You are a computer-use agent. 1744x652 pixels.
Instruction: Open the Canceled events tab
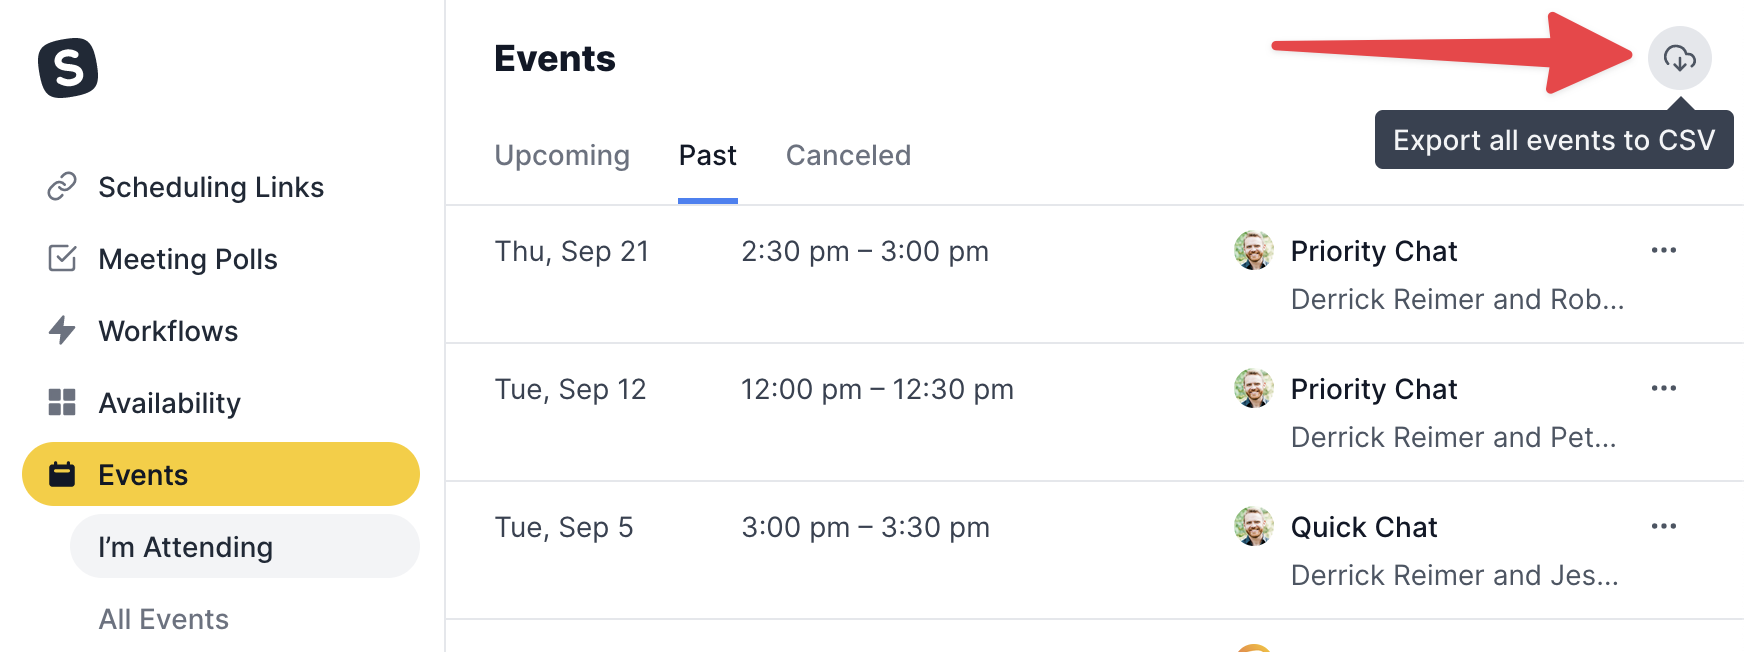pos(848,155)
